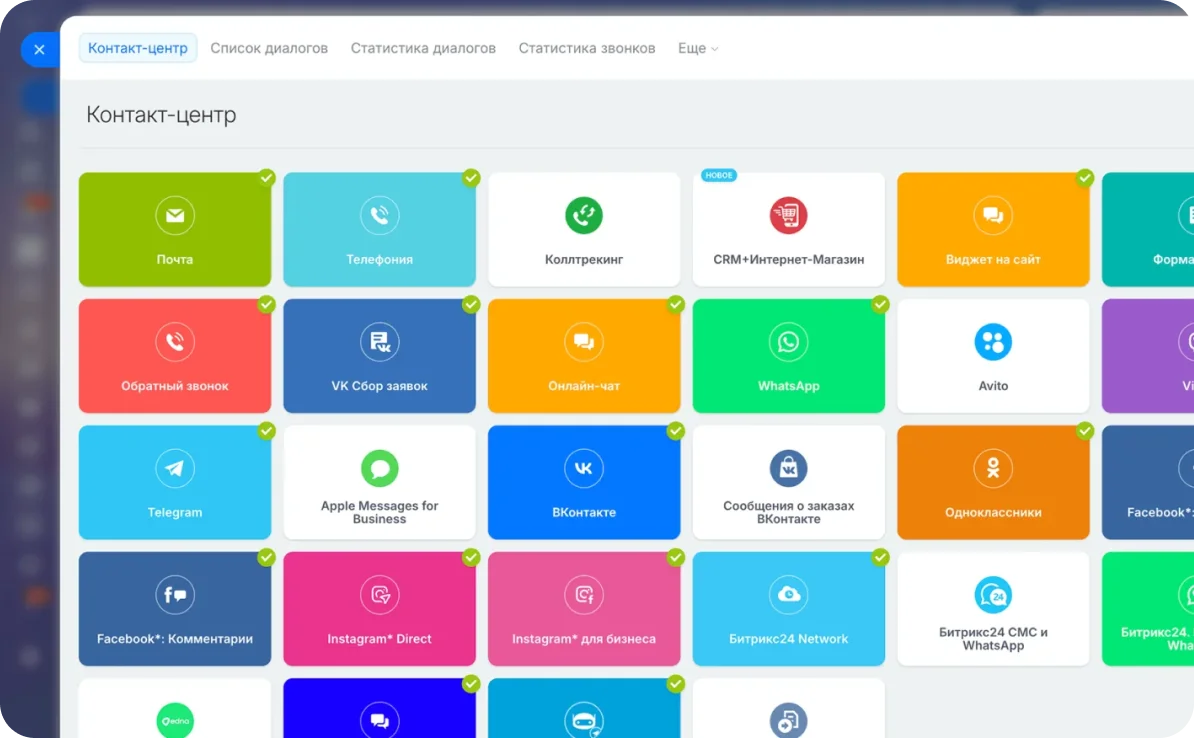The image size is (1194, 738).
Task: Click the green edna icon
Action: 174,720
